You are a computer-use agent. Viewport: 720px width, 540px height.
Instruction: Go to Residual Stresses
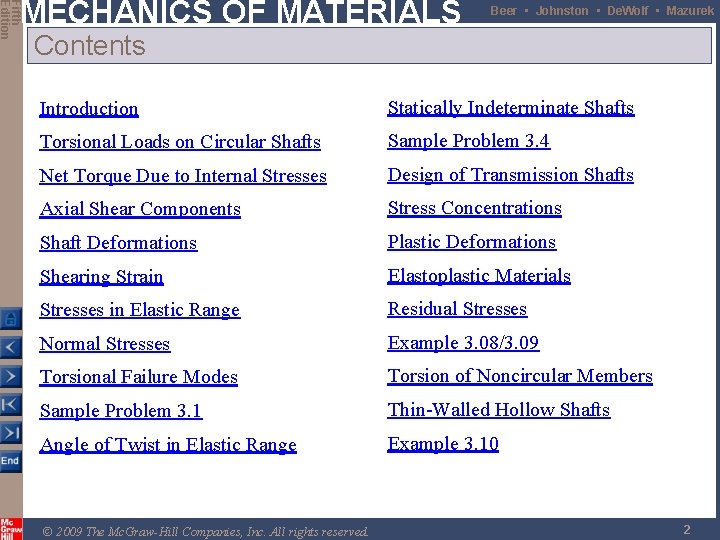(x=457, y=309)
